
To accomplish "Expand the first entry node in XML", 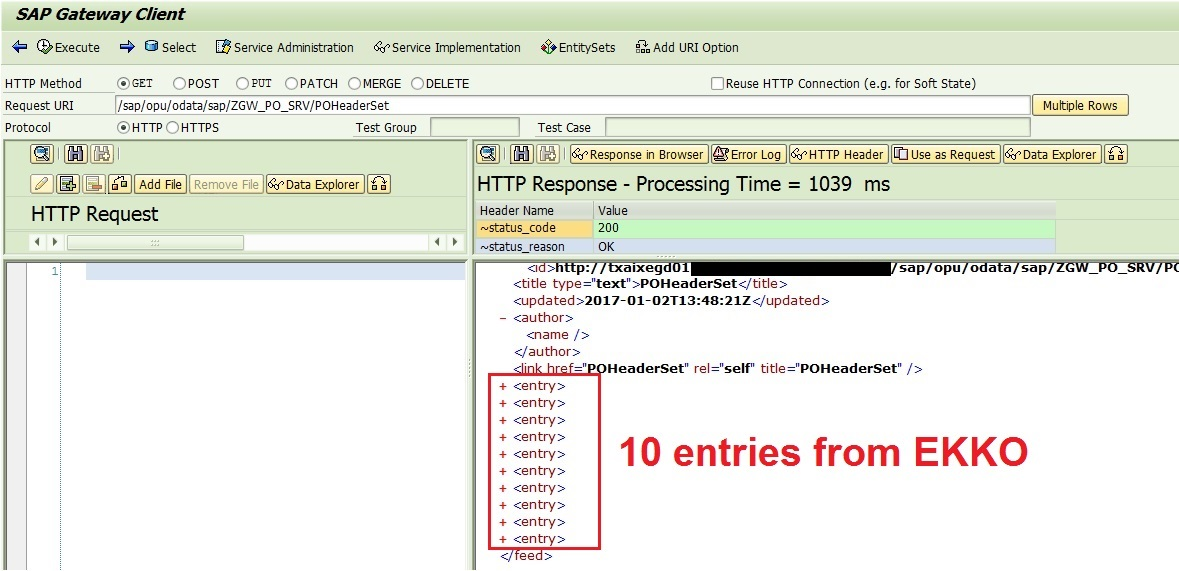I will (503, 386).
